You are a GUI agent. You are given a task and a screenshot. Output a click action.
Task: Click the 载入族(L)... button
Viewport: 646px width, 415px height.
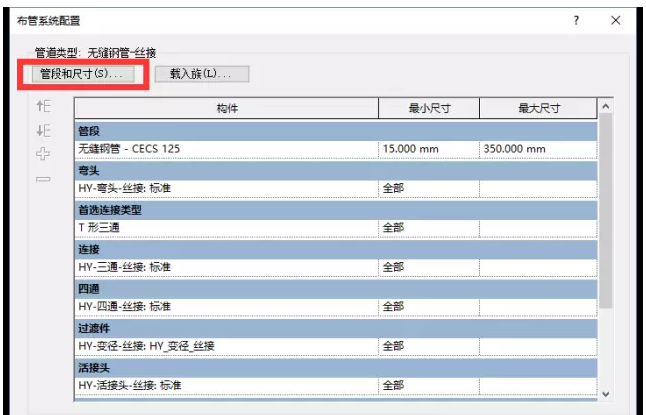pyautogui.click(x=201, y=74)
